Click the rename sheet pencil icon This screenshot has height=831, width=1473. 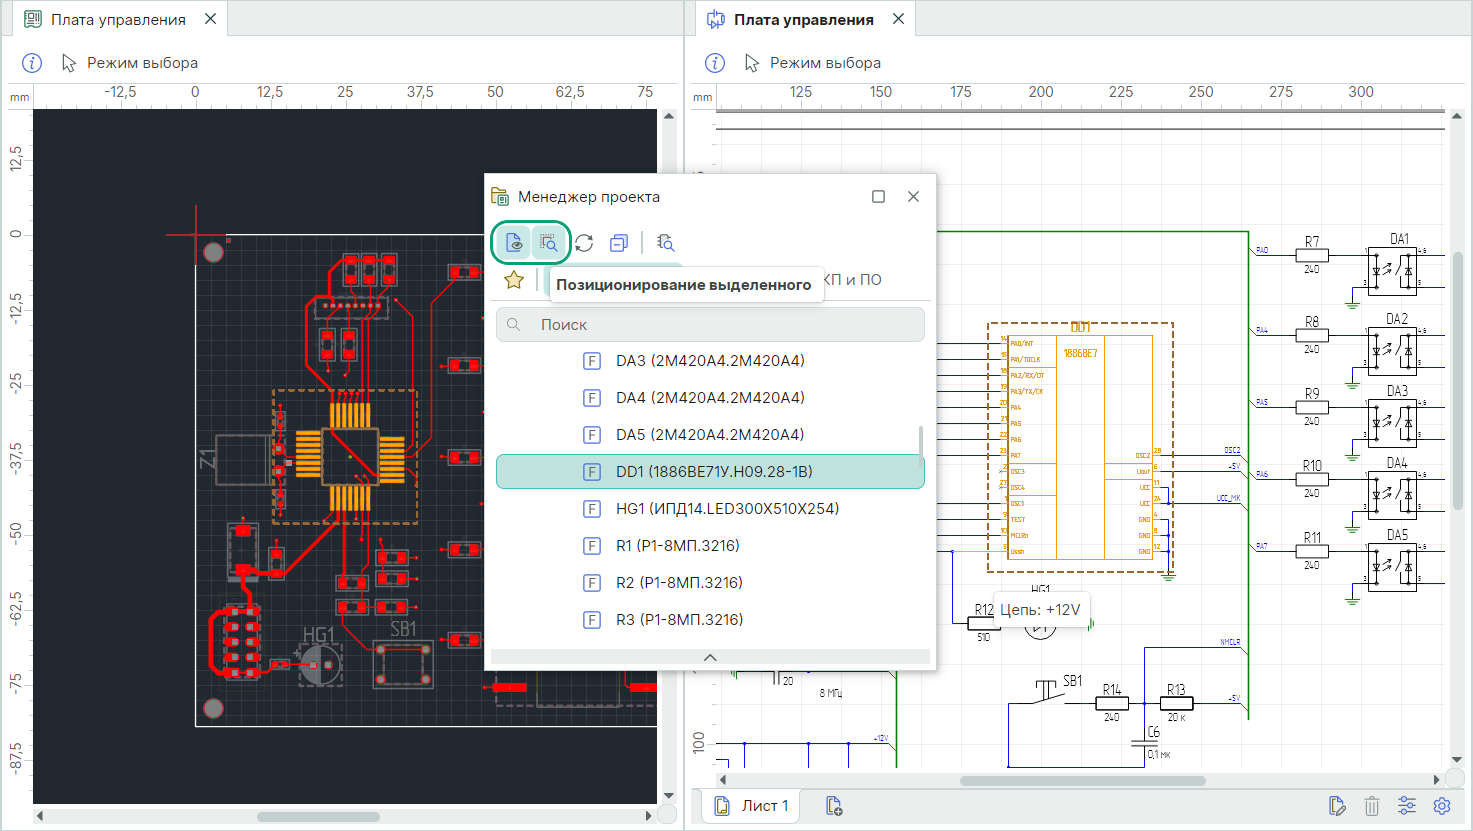[x=1337, y=806]
